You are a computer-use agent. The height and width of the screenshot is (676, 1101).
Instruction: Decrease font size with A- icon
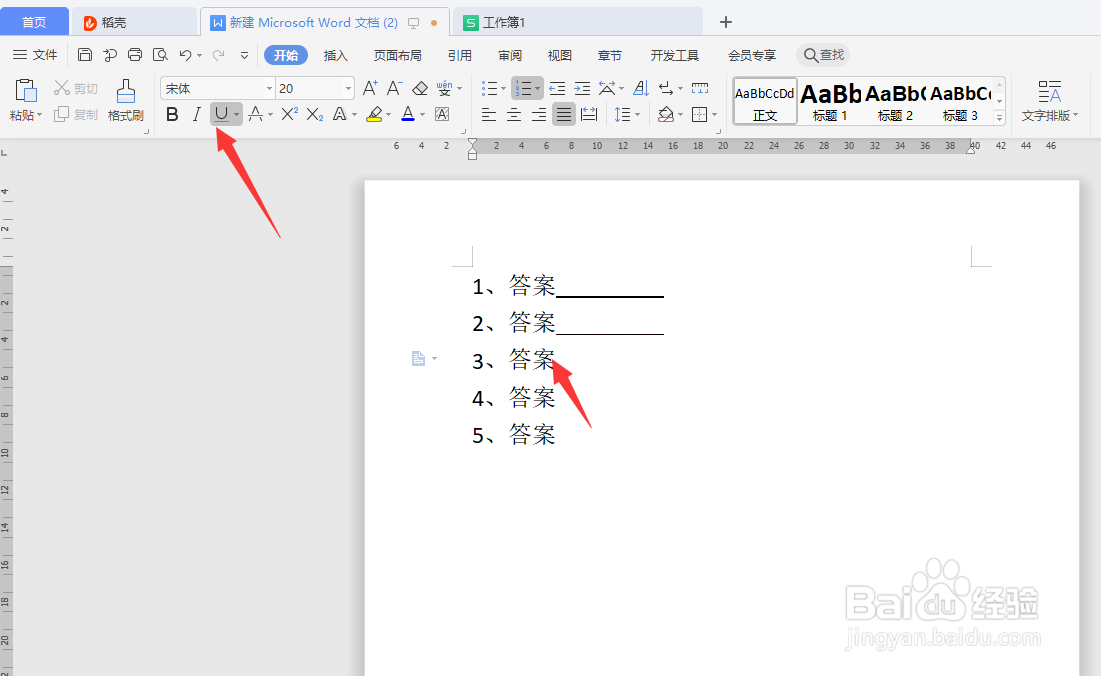click(x=395, y=88)
